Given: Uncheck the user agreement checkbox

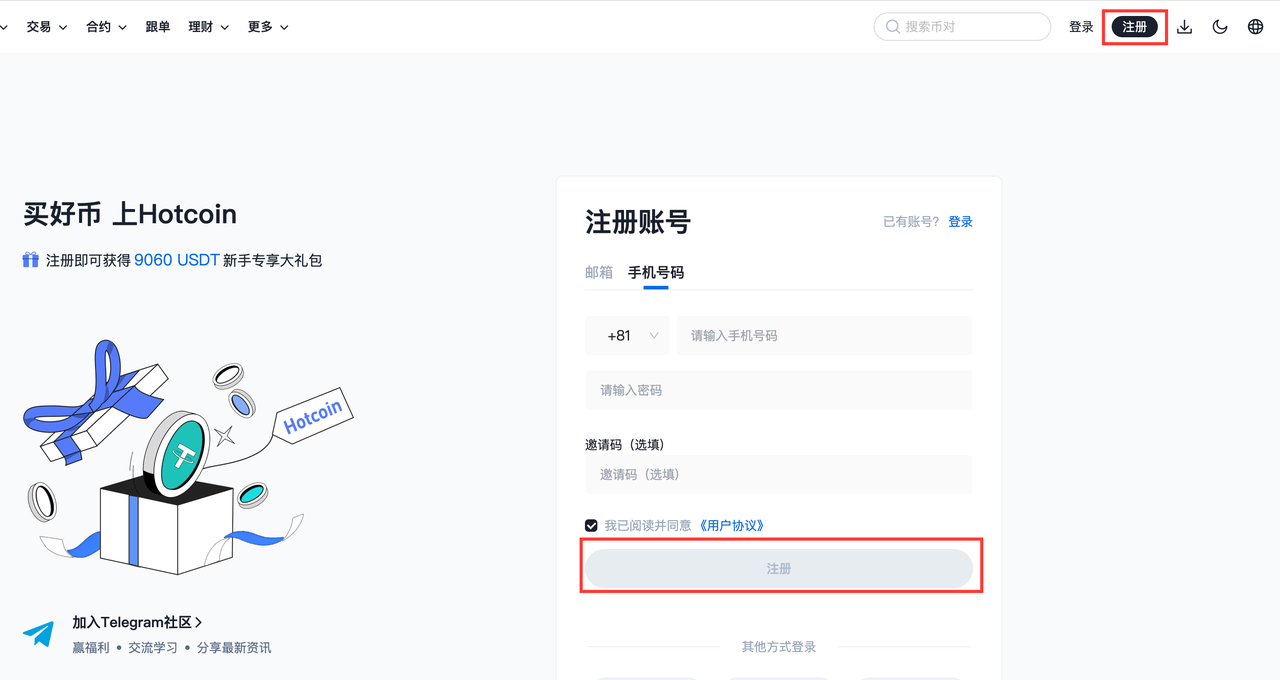Looking at the screenshot, I should (x=592, y=525).
